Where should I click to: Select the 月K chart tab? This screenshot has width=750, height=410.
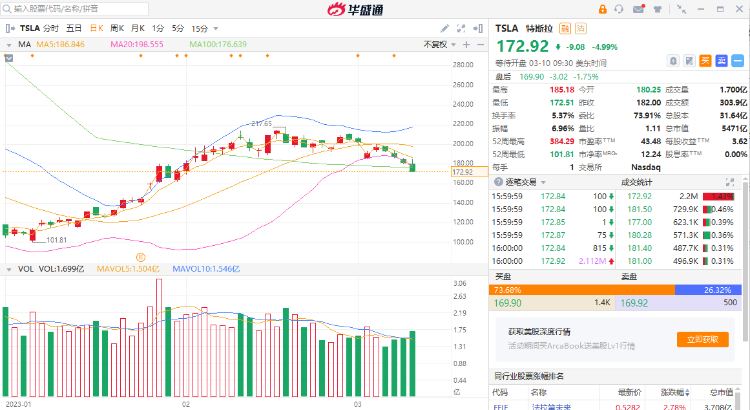138,29
